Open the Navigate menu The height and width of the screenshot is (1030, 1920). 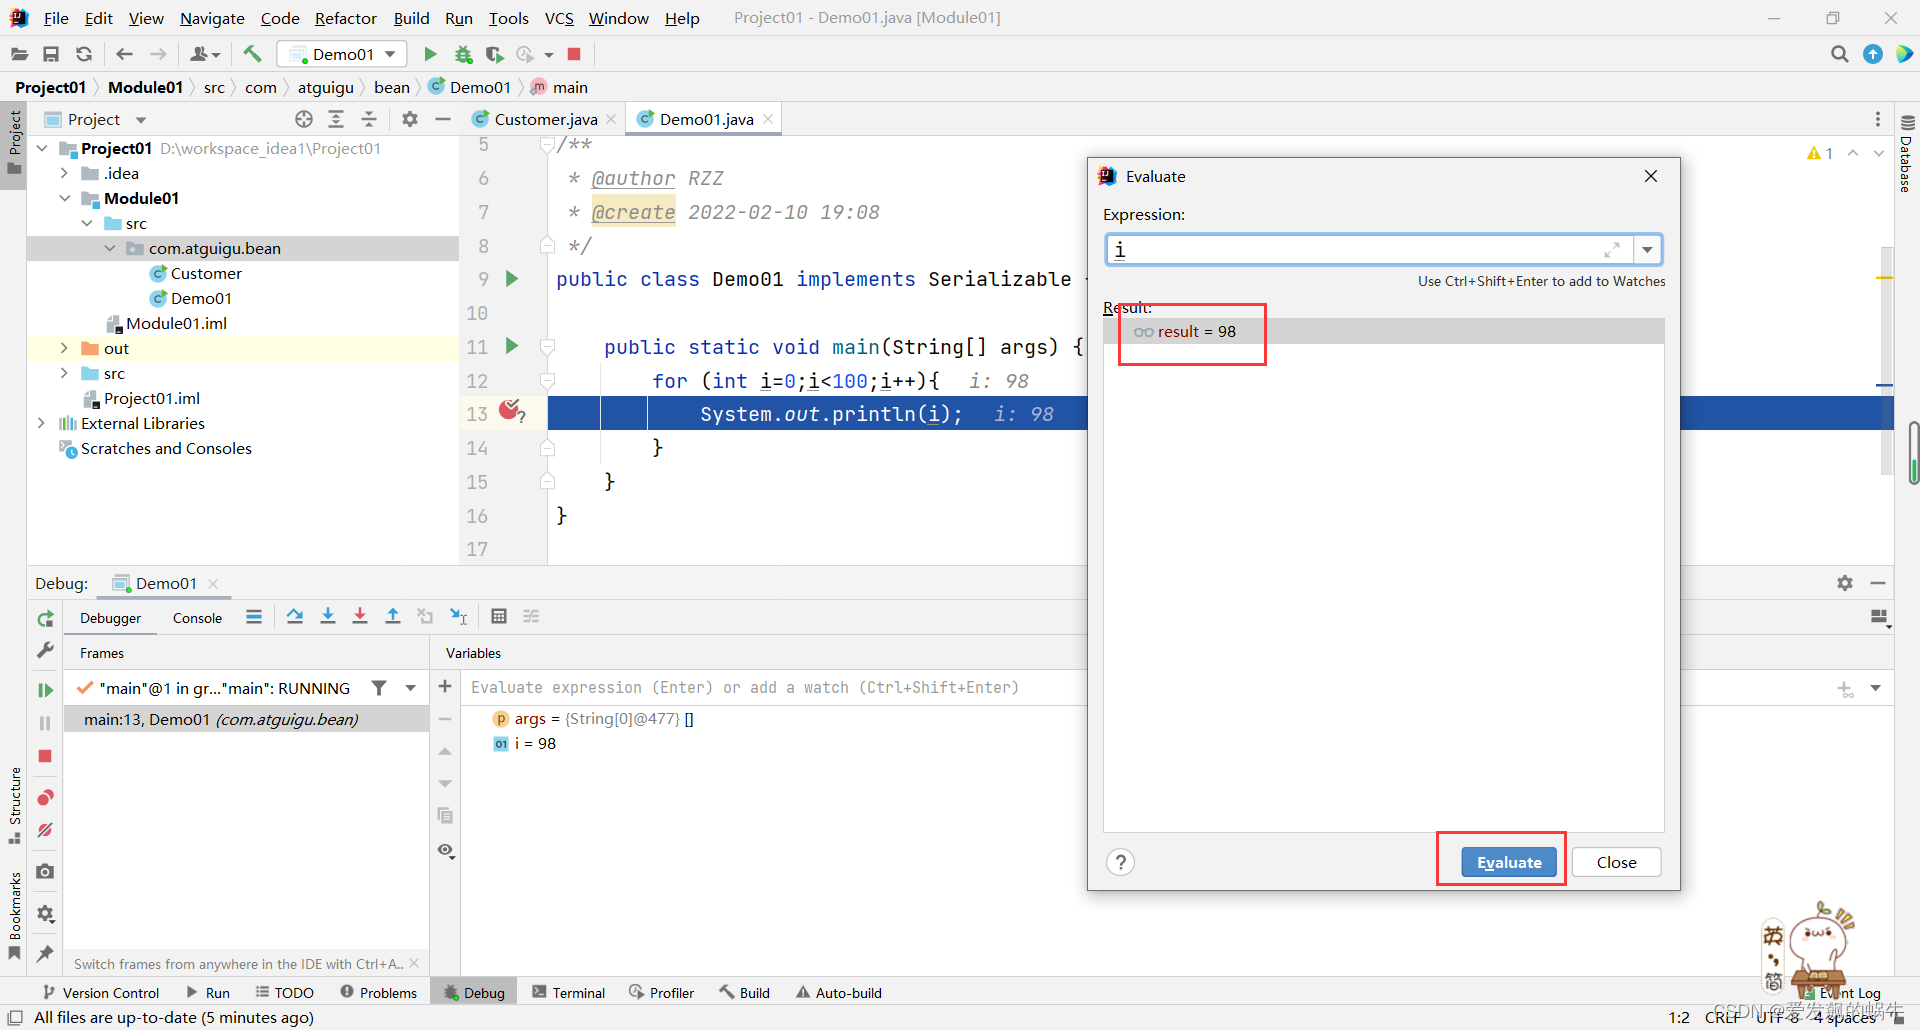pos(212,18)
